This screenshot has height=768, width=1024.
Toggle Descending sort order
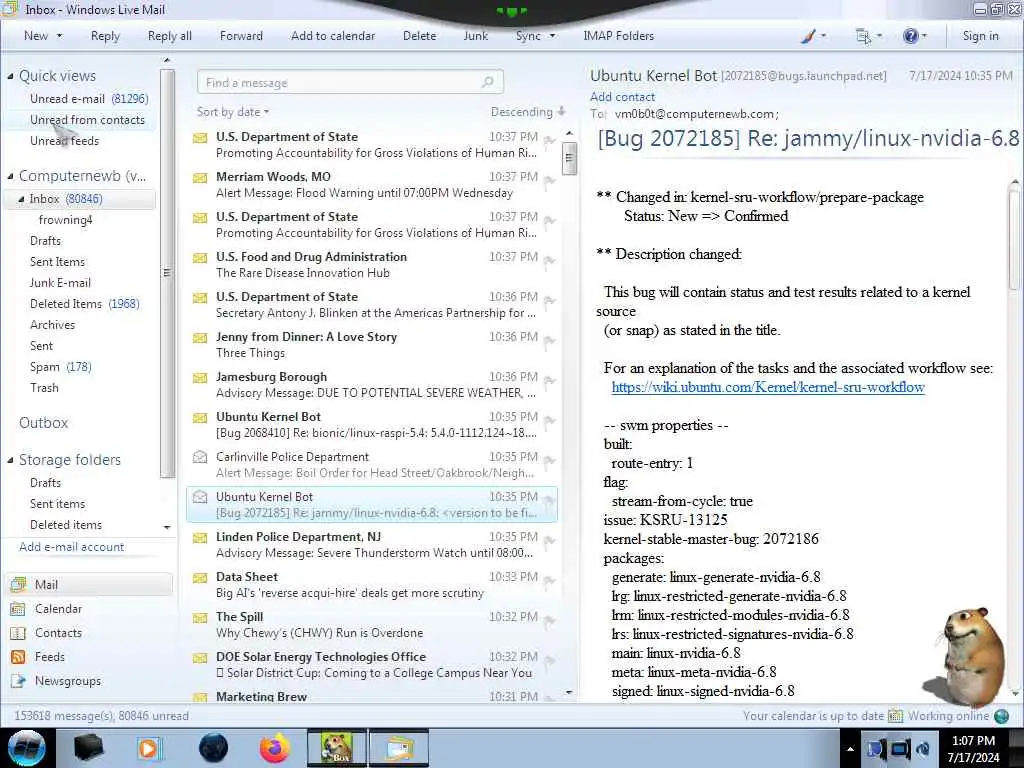(x=528, y=112)
